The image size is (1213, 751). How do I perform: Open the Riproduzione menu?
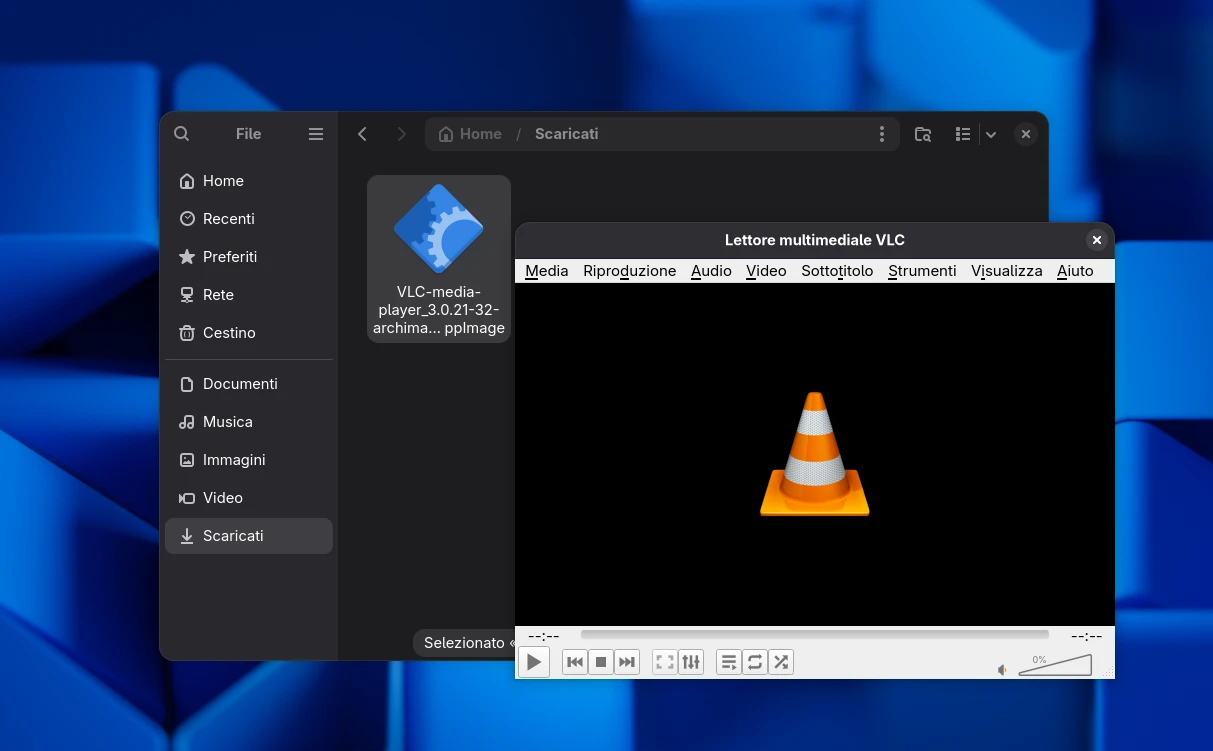point(629,270)
